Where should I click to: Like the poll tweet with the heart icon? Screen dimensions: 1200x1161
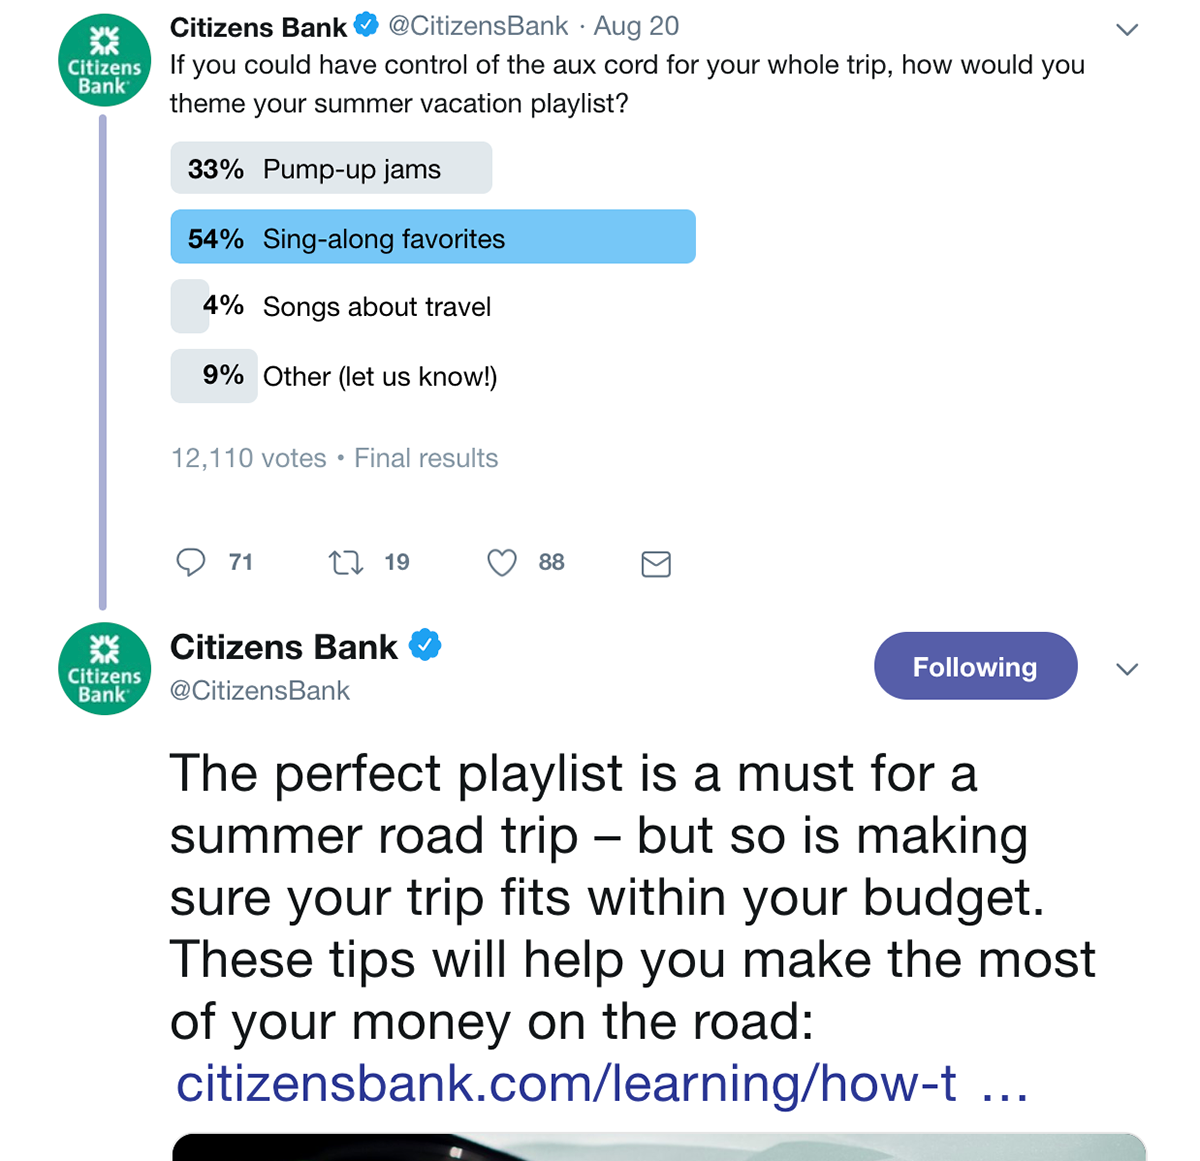pyautogui.click(x=502, y=563)
